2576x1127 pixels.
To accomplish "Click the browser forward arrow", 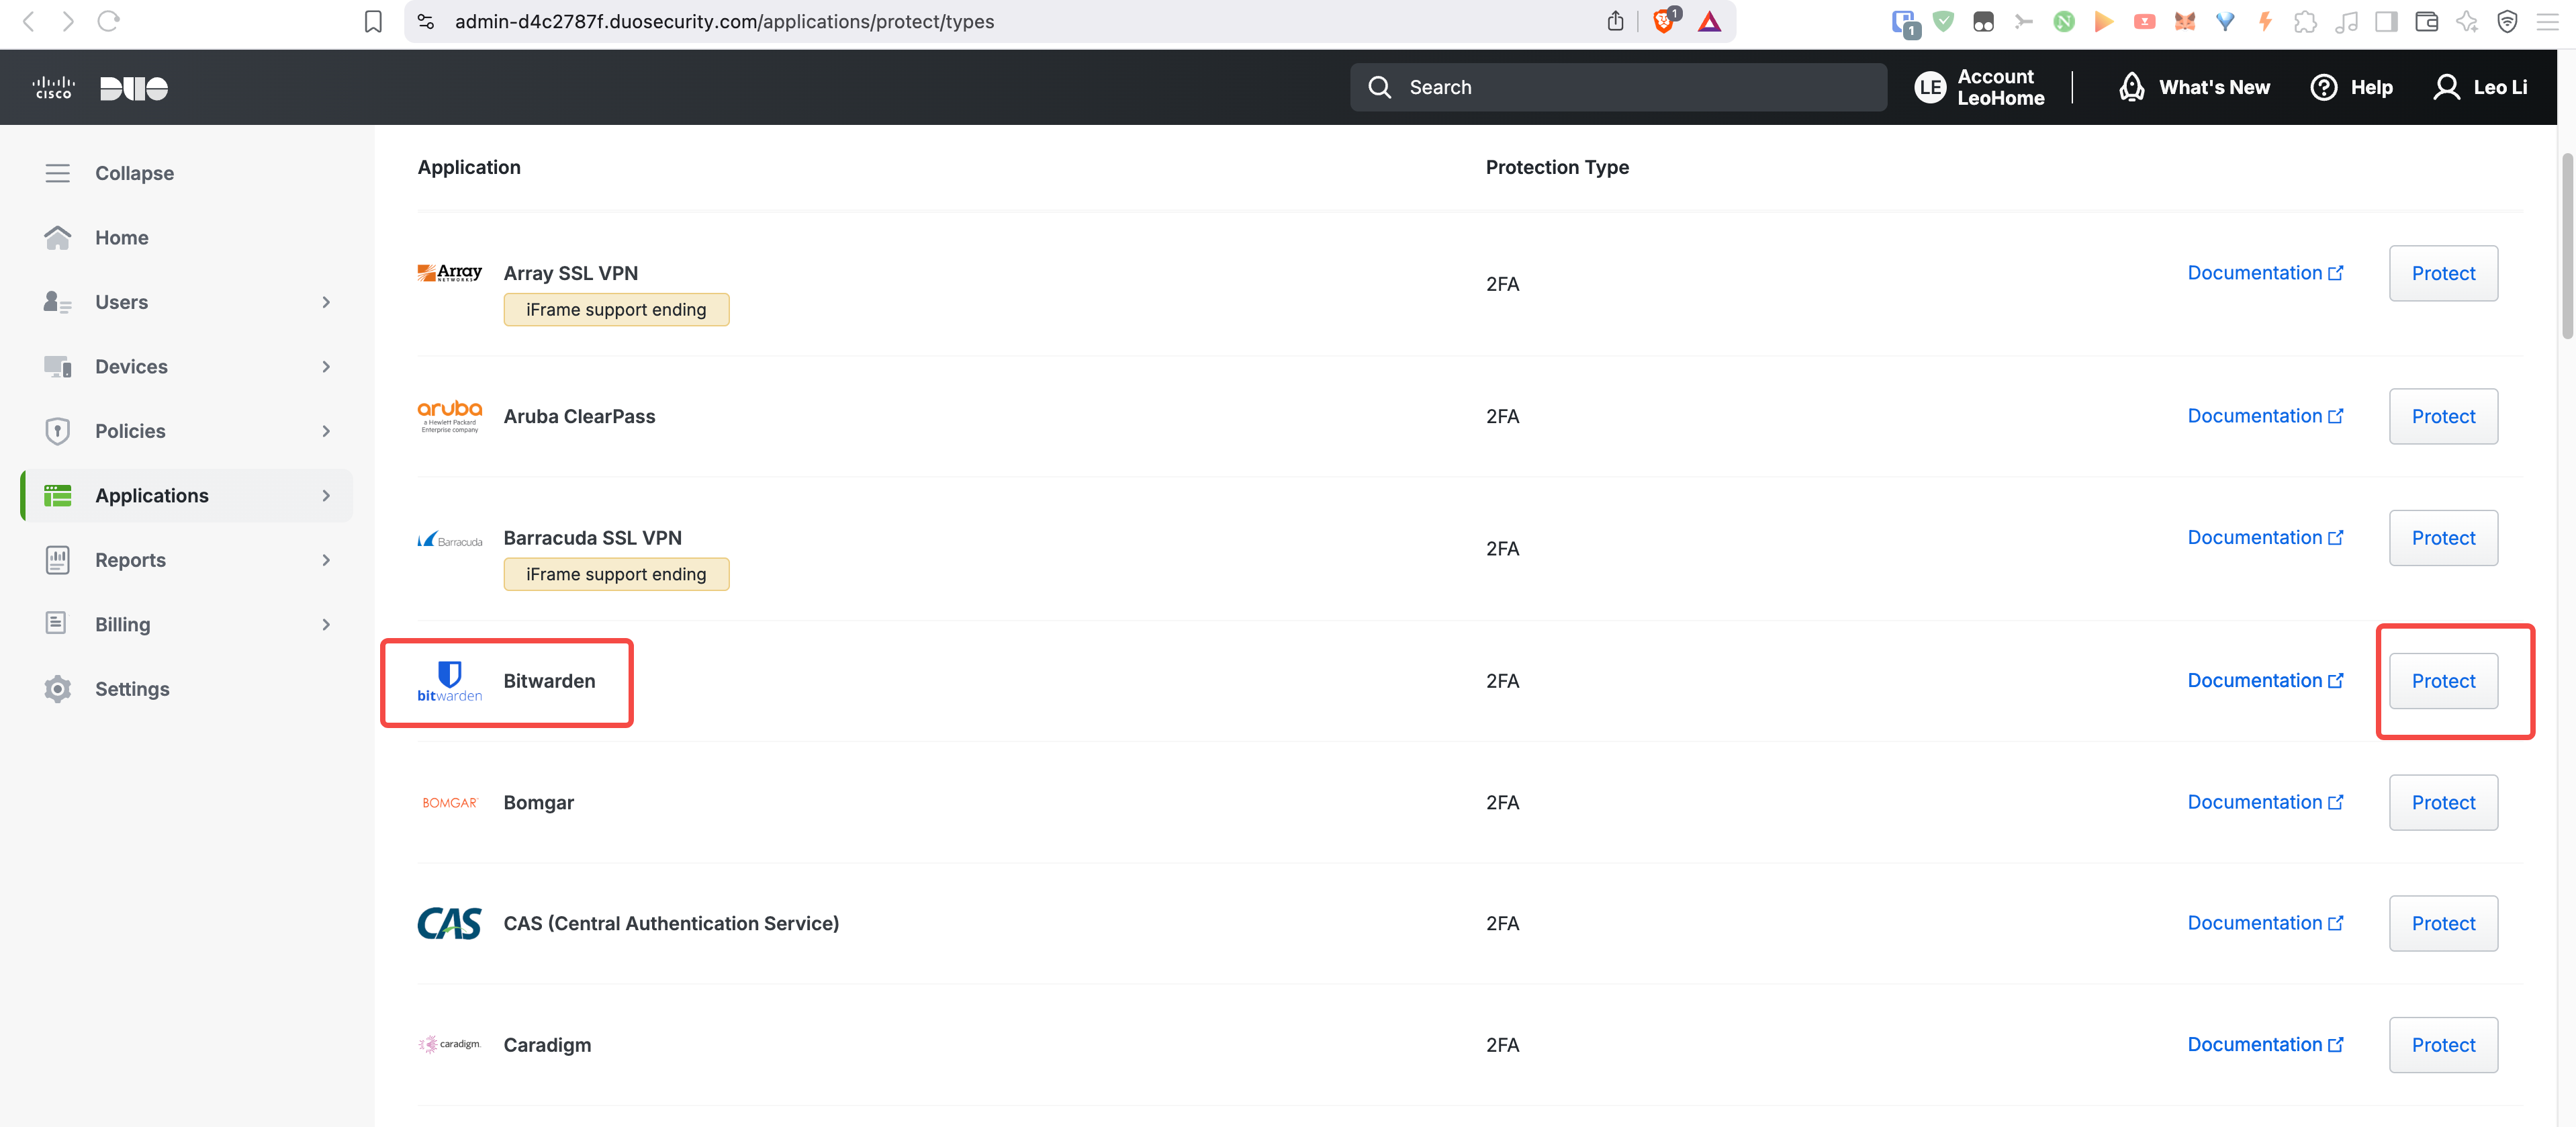I will click(68, 21).
